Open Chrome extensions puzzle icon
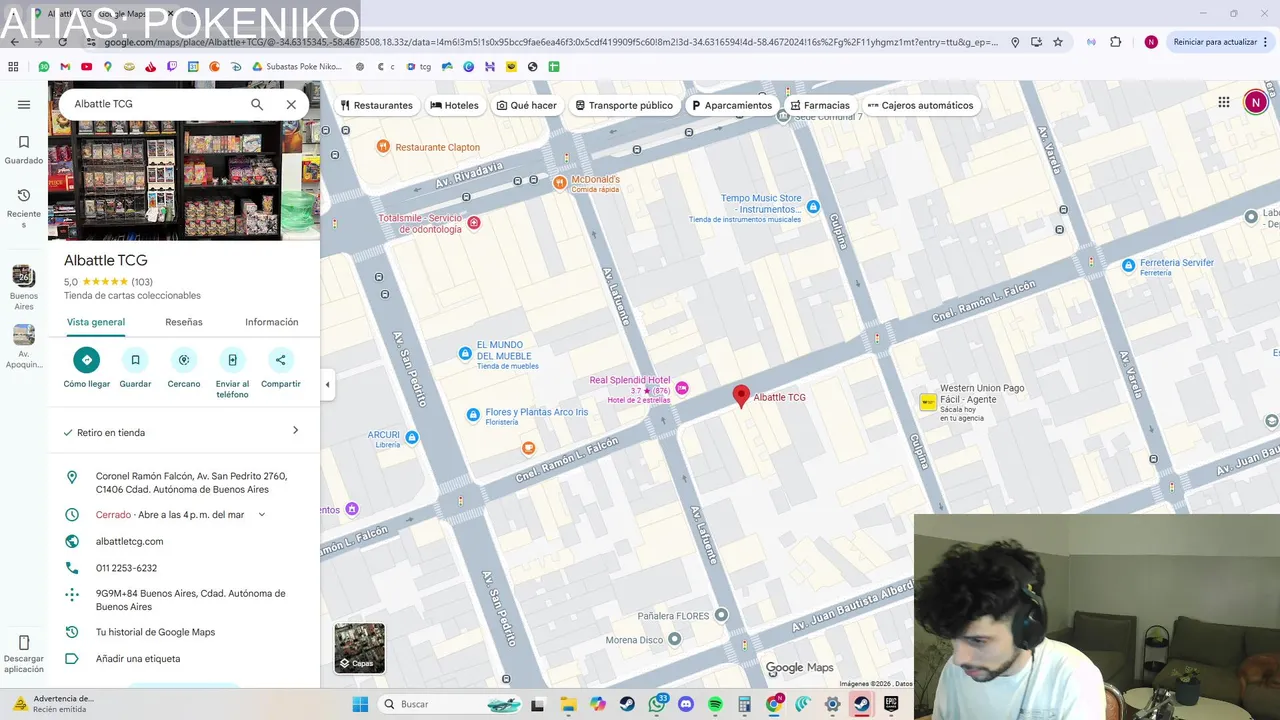This screenshot has width=1280, height=720. (x=1116, y=42)
